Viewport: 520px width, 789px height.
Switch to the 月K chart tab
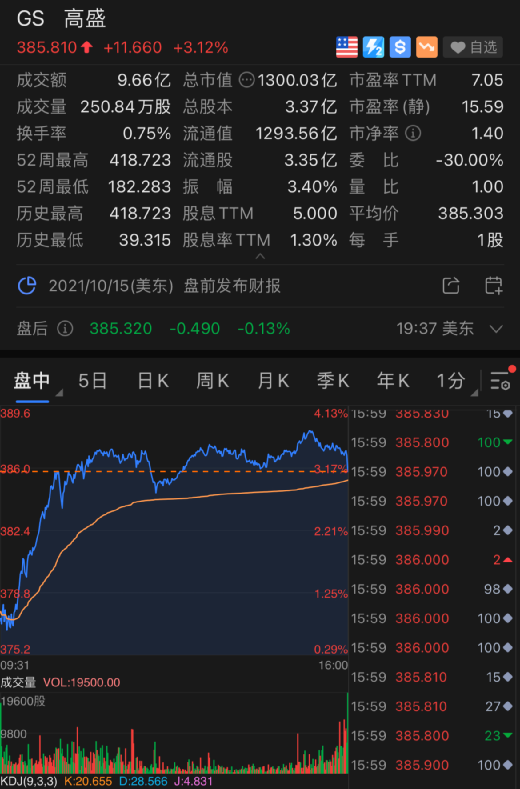pos(273,381)
